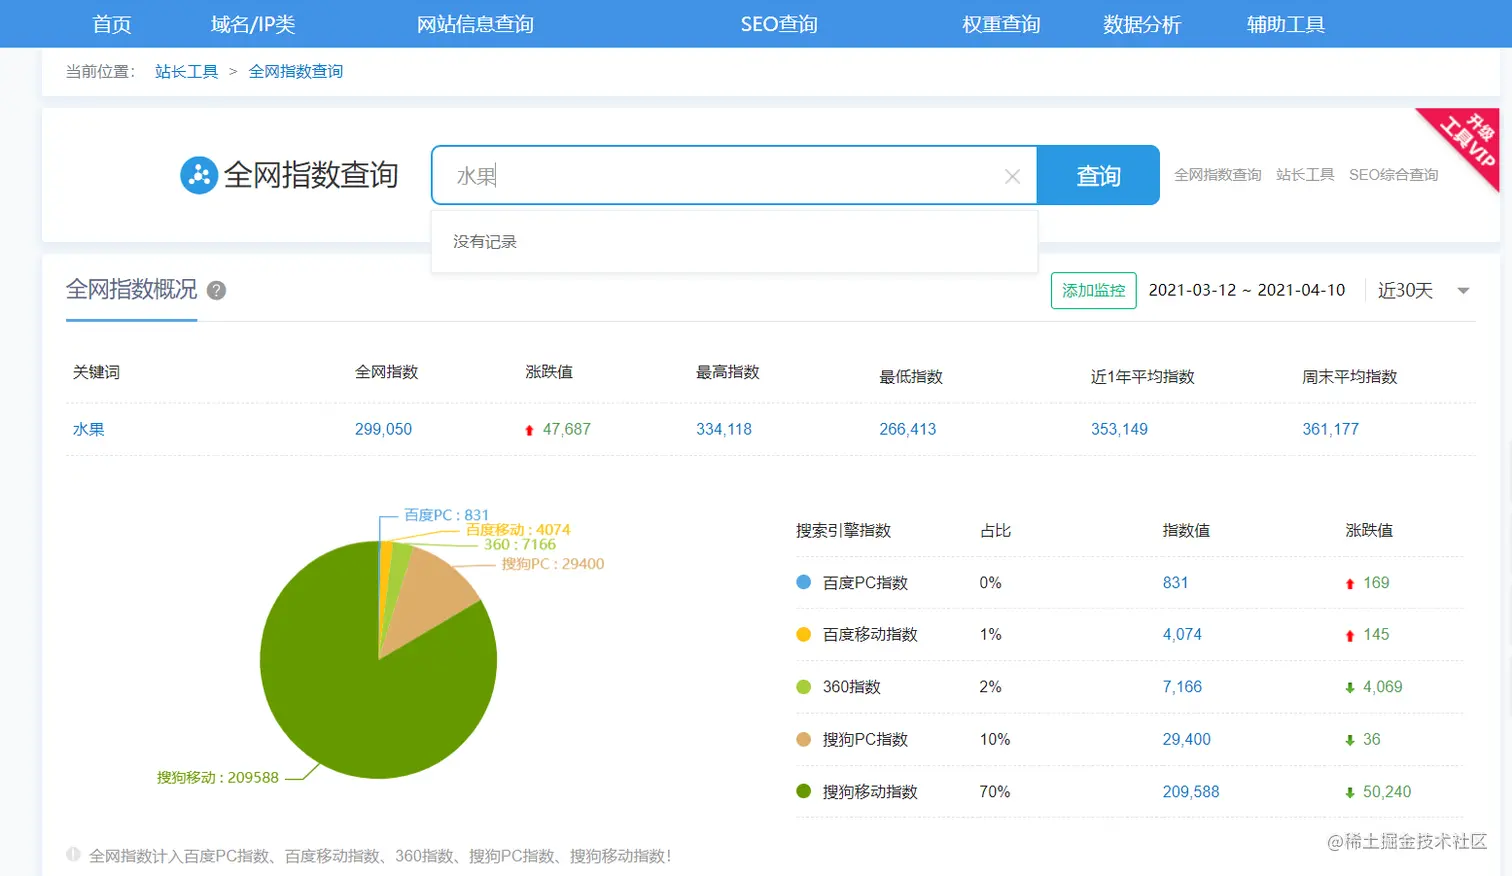1512x876 pixels.
Task: Click the 全网指数 value 299,050
Action: pyautogui.click(x=383, y=429)
